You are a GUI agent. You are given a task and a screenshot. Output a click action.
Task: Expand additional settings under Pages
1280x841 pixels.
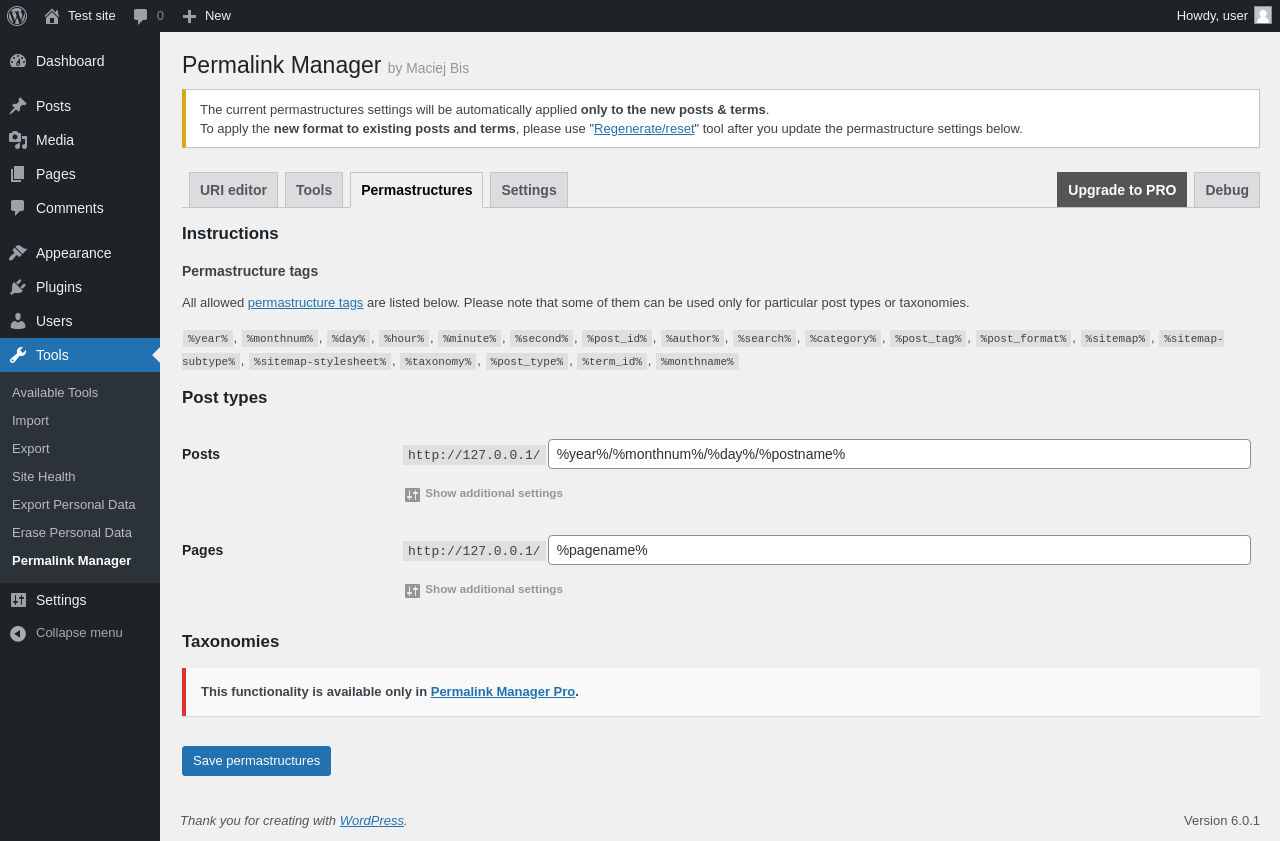493,589
